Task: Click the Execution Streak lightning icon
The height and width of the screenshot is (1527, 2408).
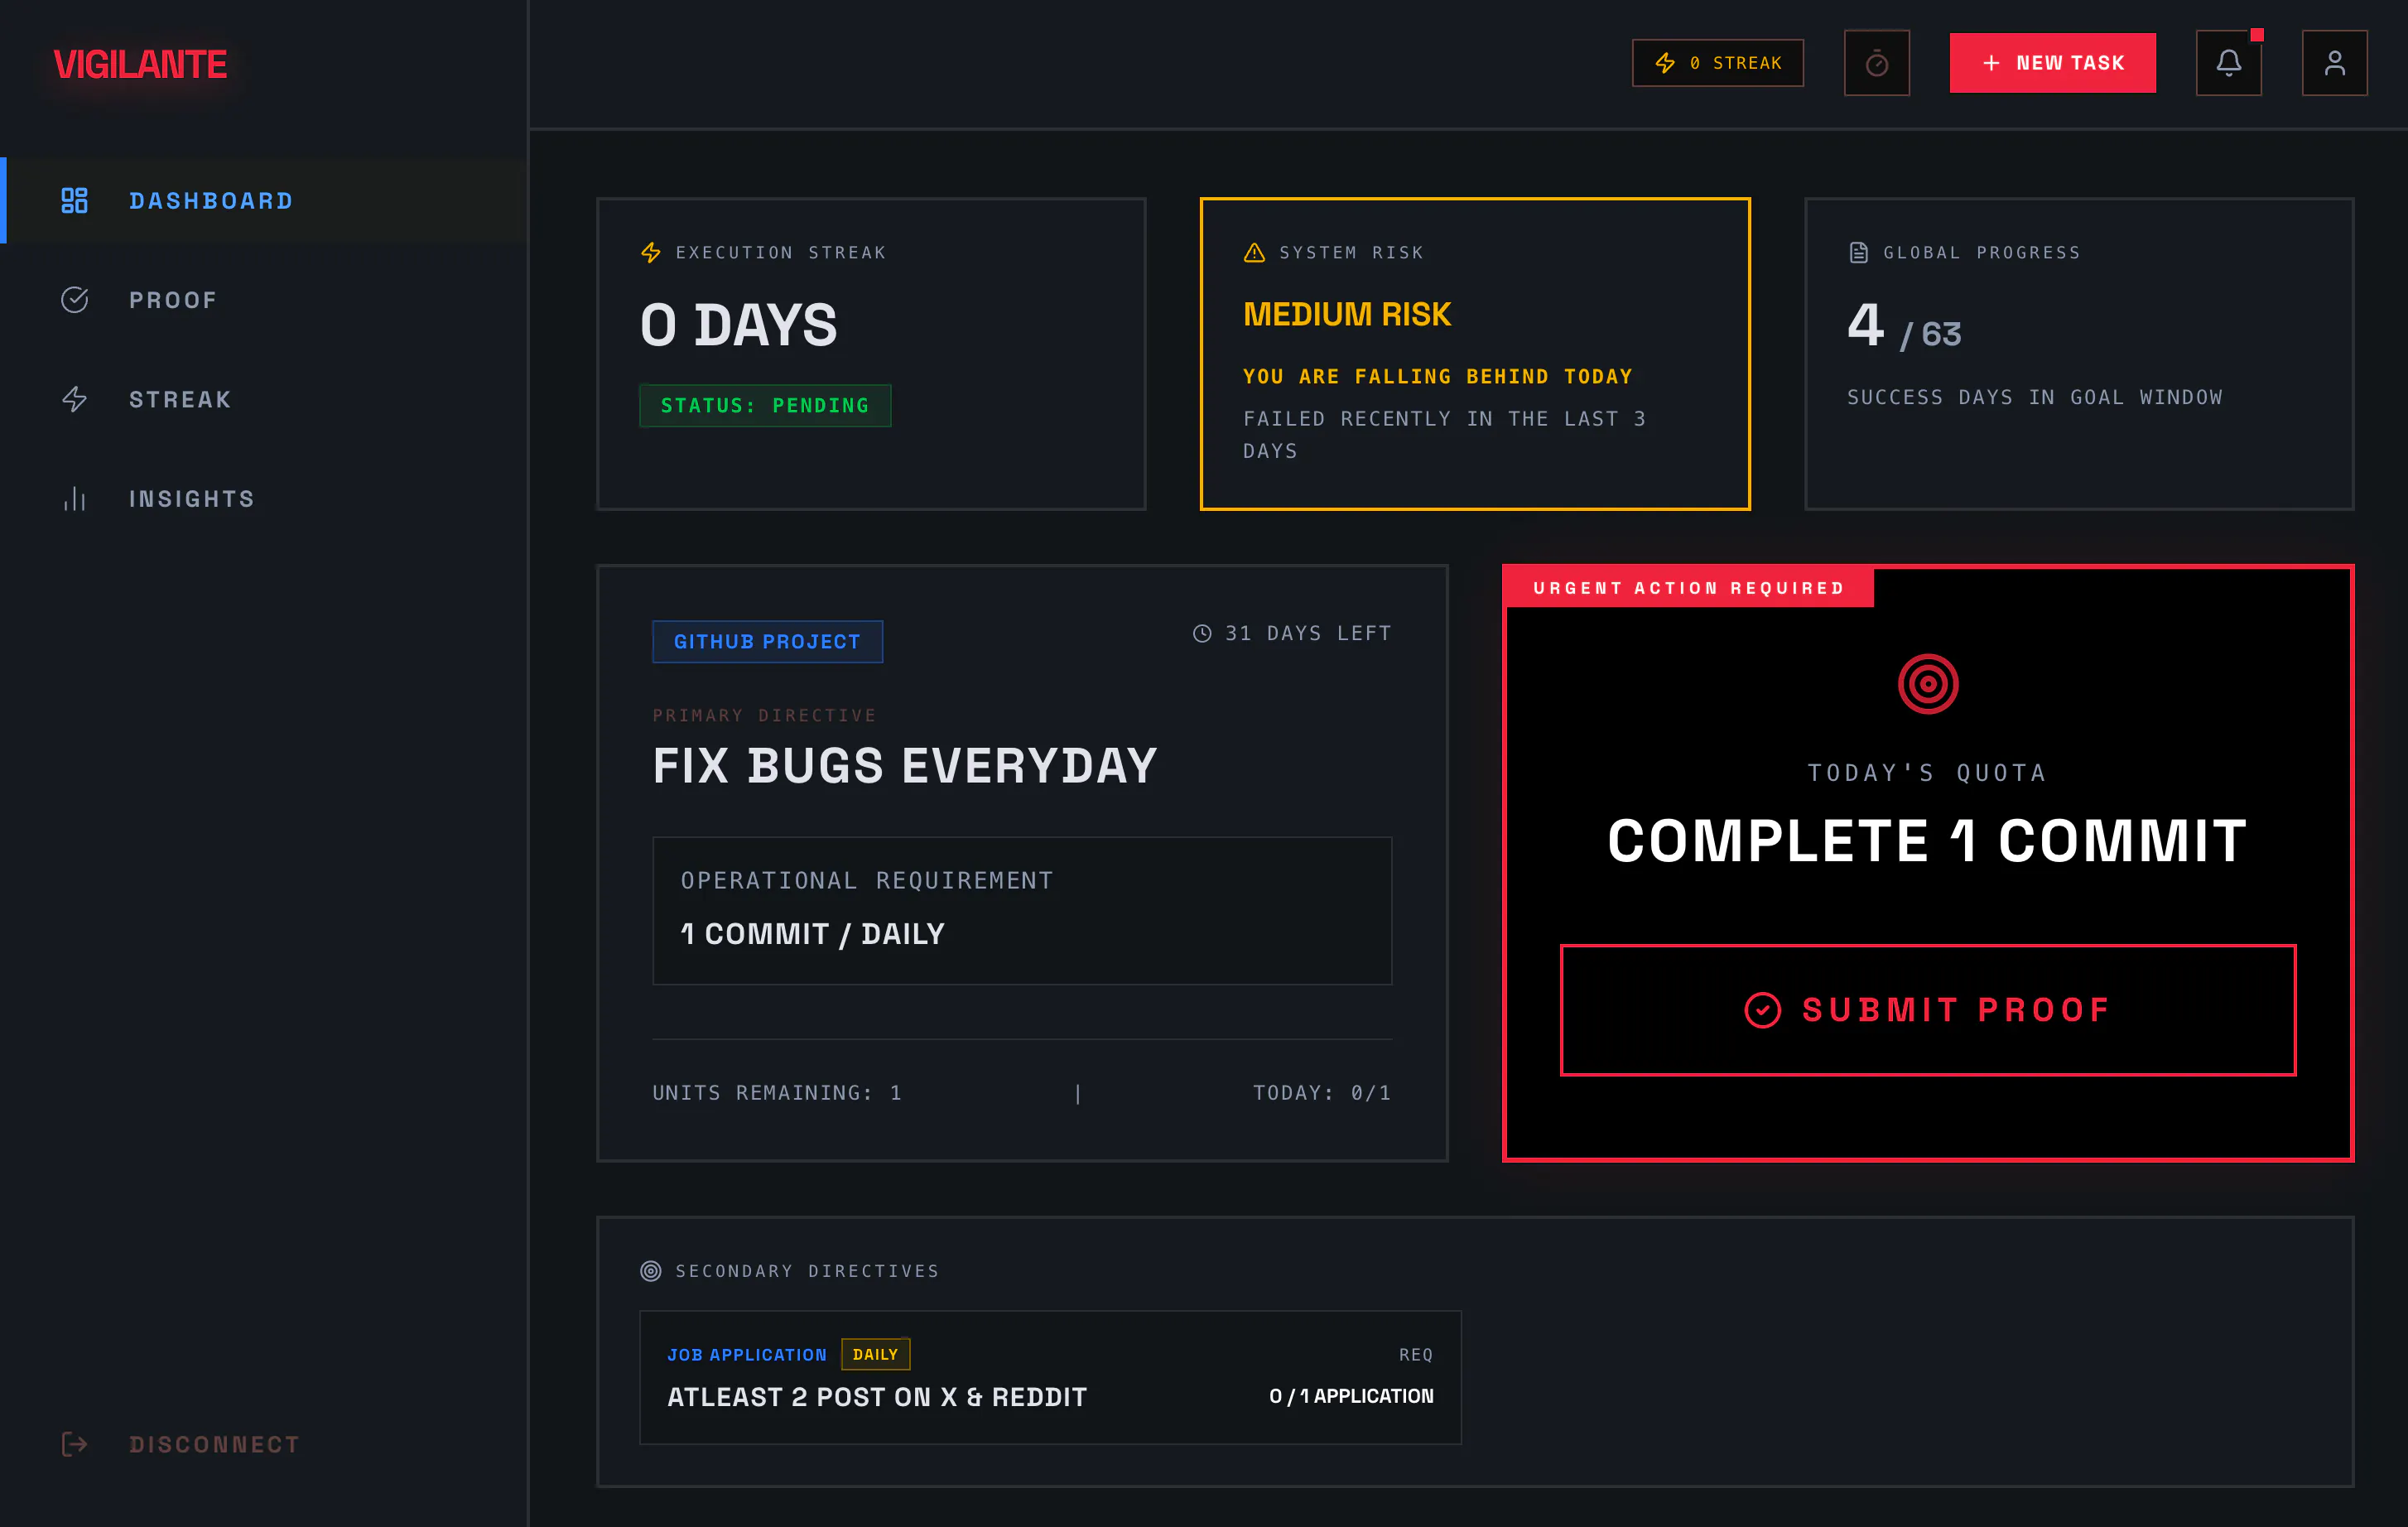Action: tap(651, 253)
